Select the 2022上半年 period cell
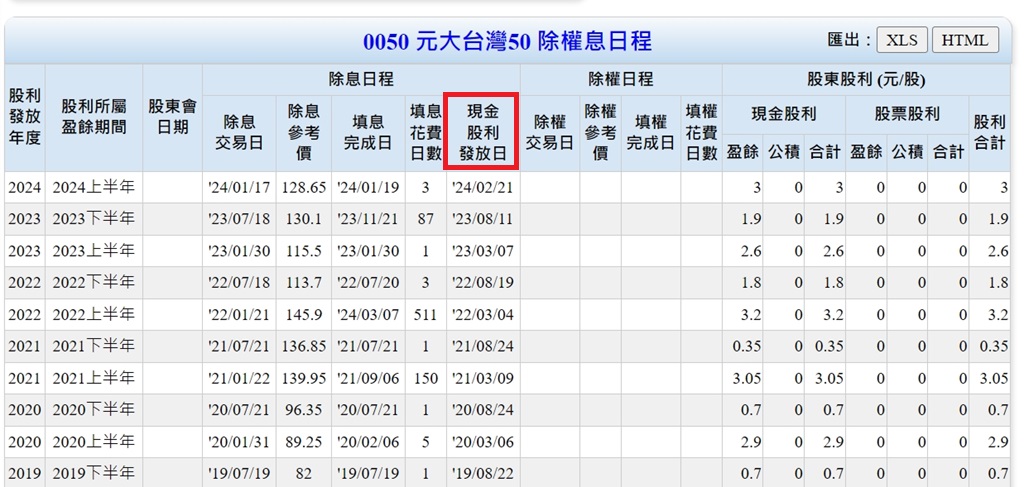Viewport: 1024px width, 487px height. [x=94, y=315]
